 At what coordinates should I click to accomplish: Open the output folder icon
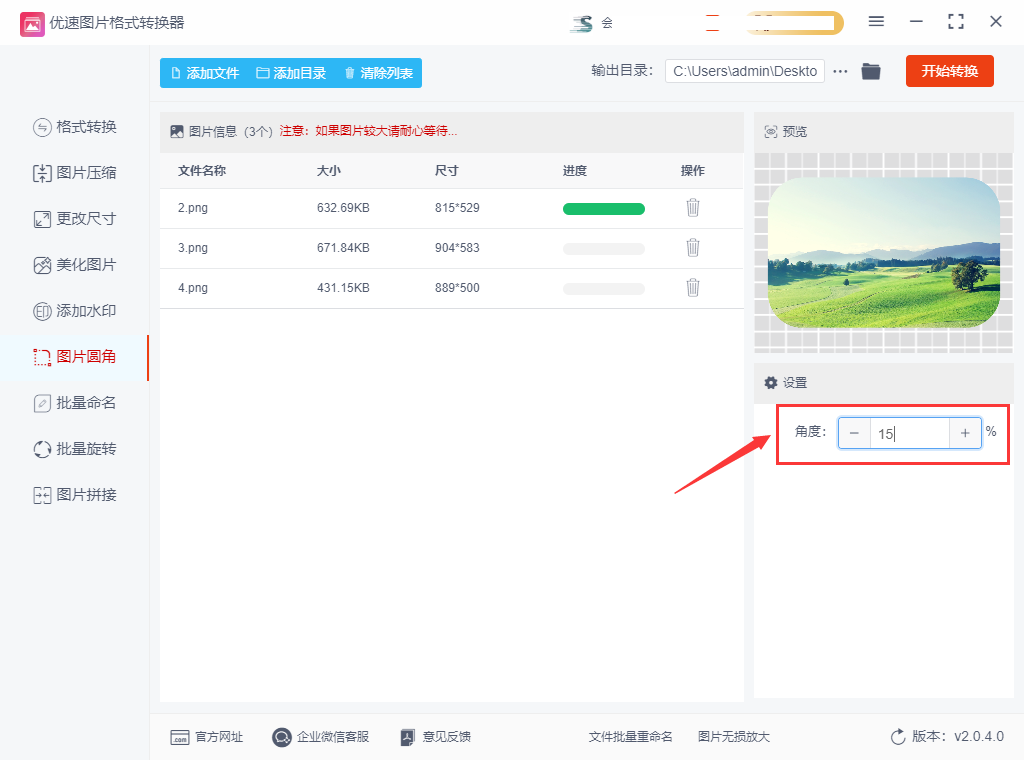pyautogui.click(x=871, y=71)
